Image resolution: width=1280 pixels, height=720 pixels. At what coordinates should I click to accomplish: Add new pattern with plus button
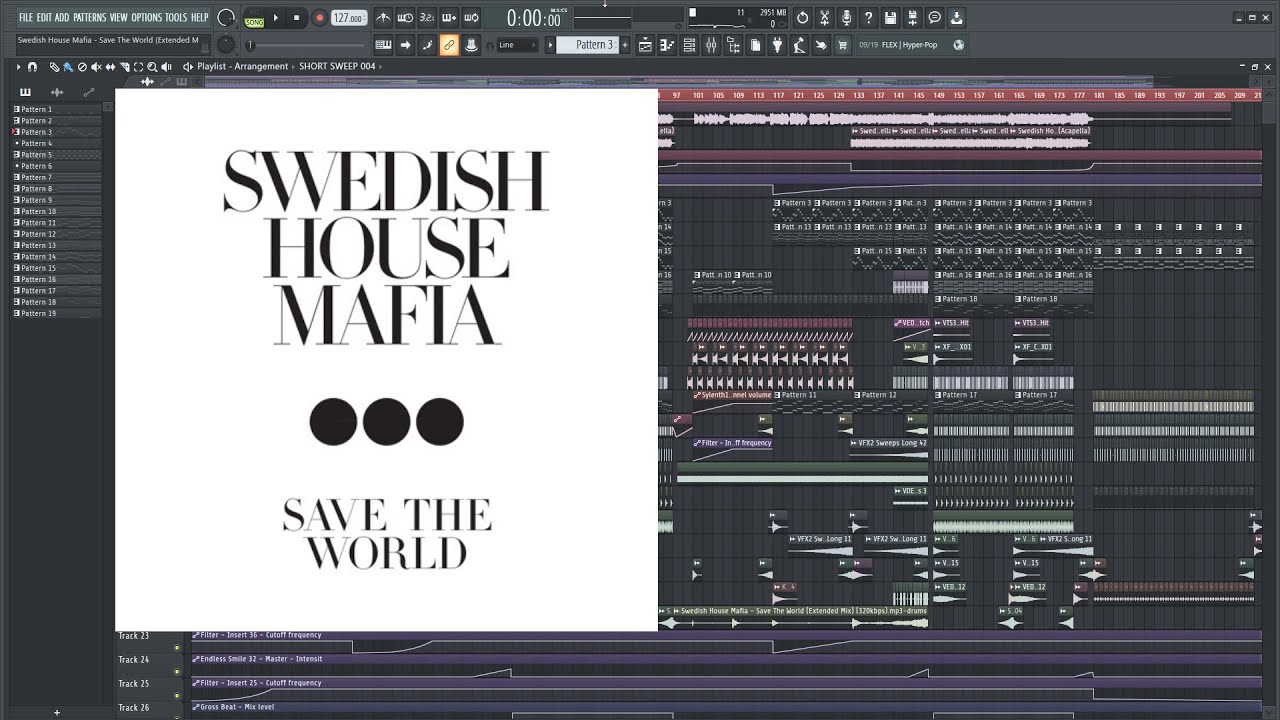coord(625,45)
